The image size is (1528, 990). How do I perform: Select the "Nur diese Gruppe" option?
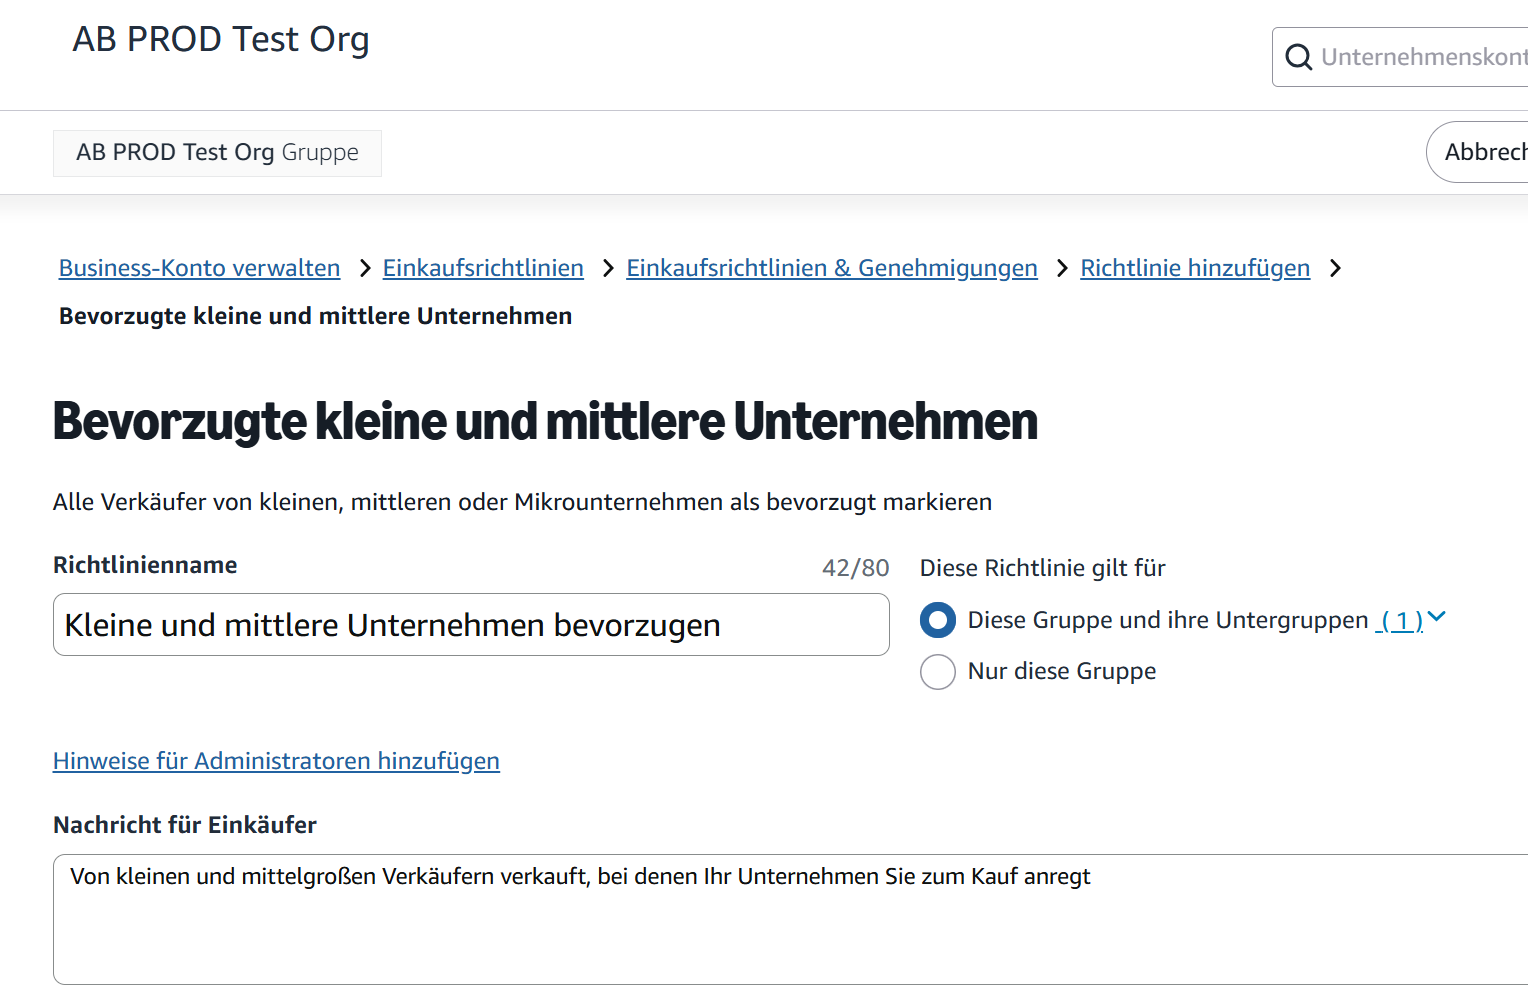point(938,671)
